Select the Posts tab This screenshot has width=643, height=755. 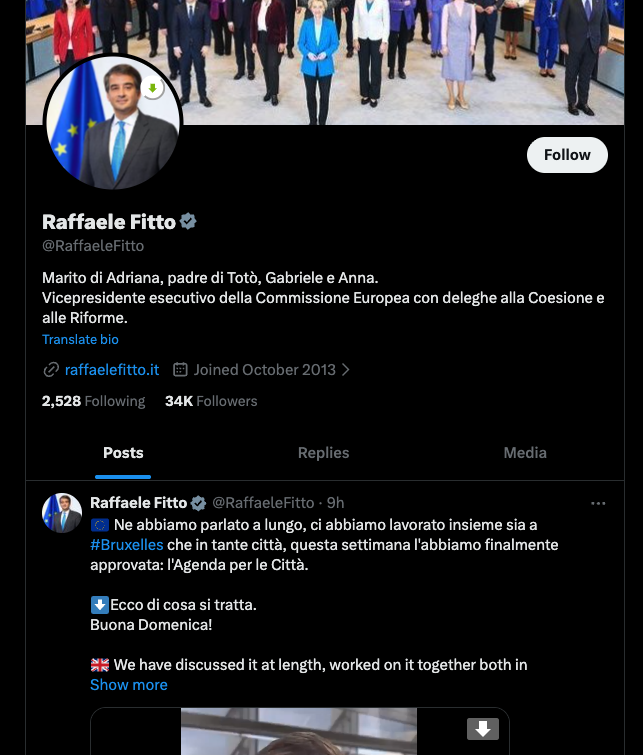click(124, 453)
